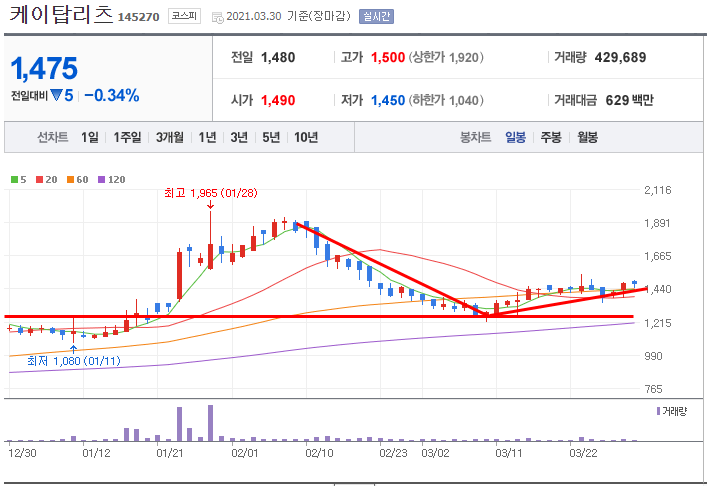Click the 거래대금 value 629 백만
707x486 pixels.
[x=629, y=100]
